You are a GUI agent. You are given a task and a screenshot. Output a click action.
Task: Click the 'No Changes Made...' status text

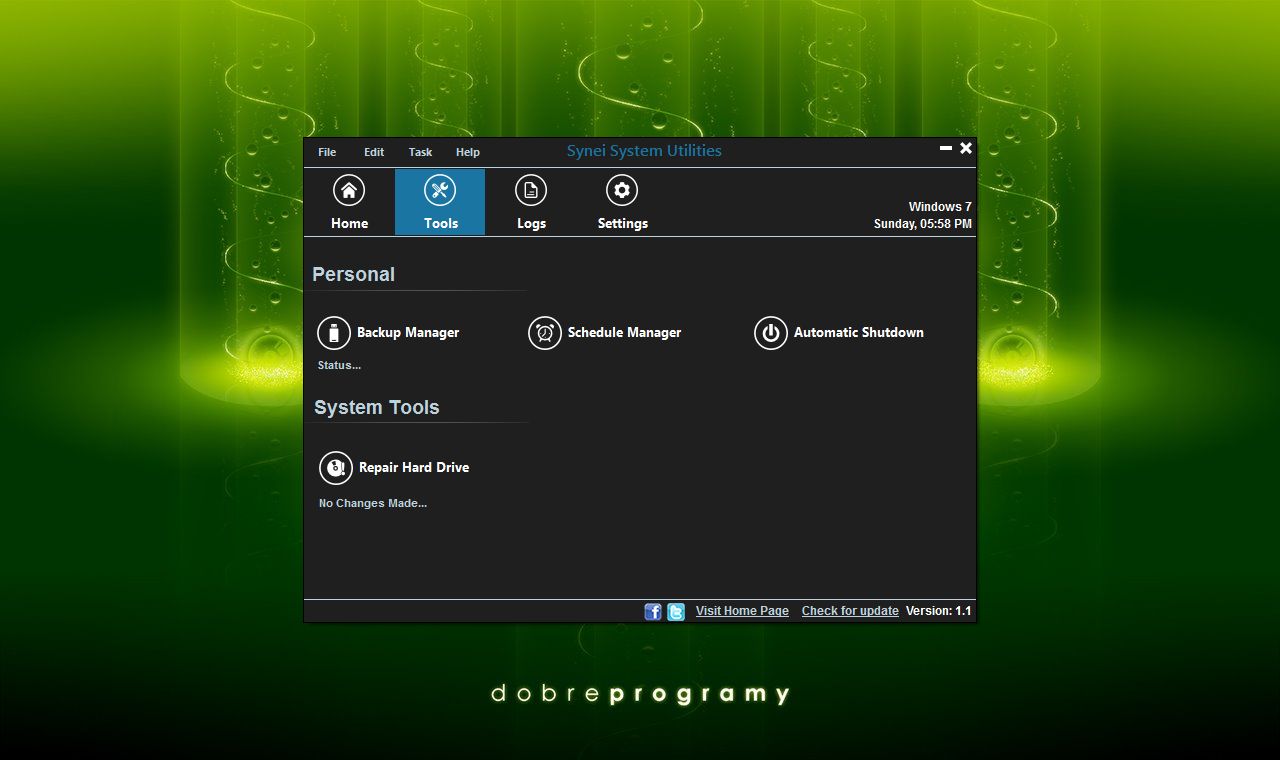click(373, 503)
